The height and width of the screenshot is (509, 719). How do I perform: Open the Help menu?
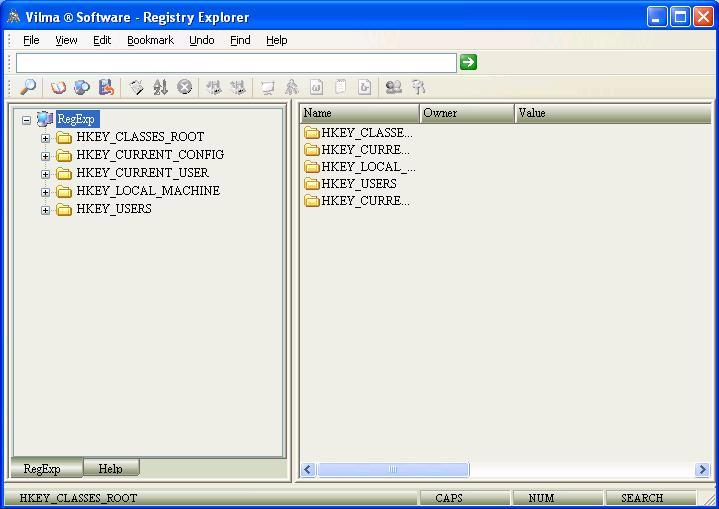click(x=277, y=40)
